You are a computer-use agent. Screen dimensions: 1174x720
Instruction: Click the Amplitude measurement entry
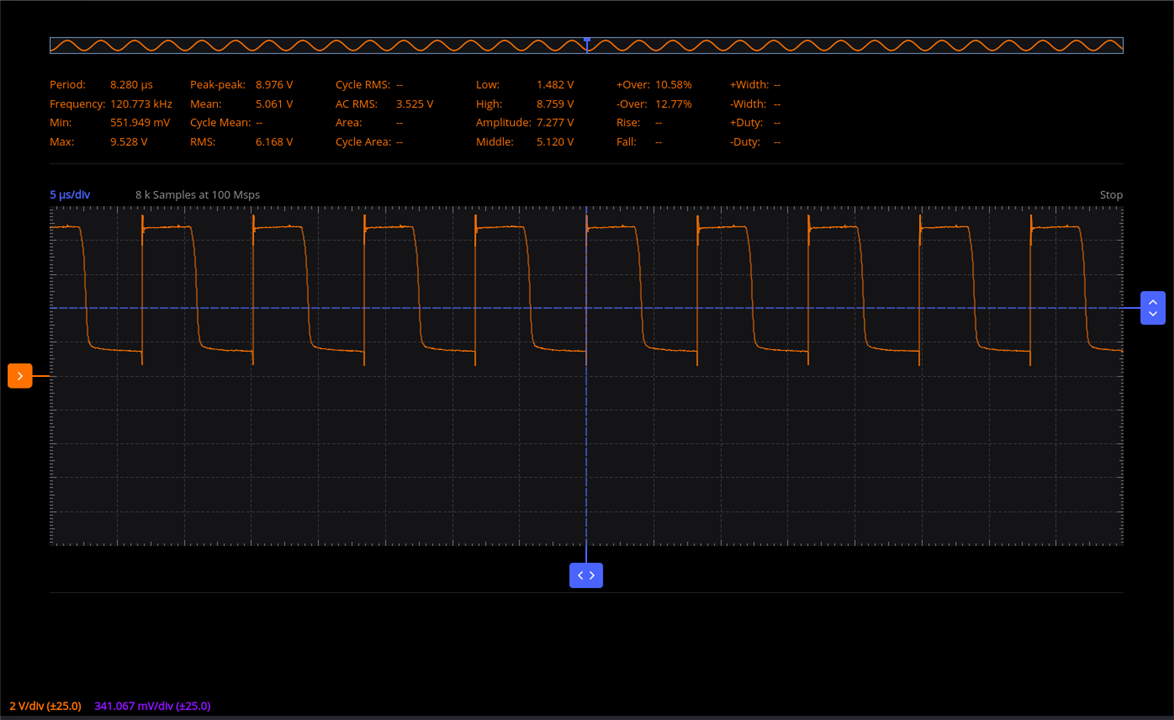click(x=524, y=123)
